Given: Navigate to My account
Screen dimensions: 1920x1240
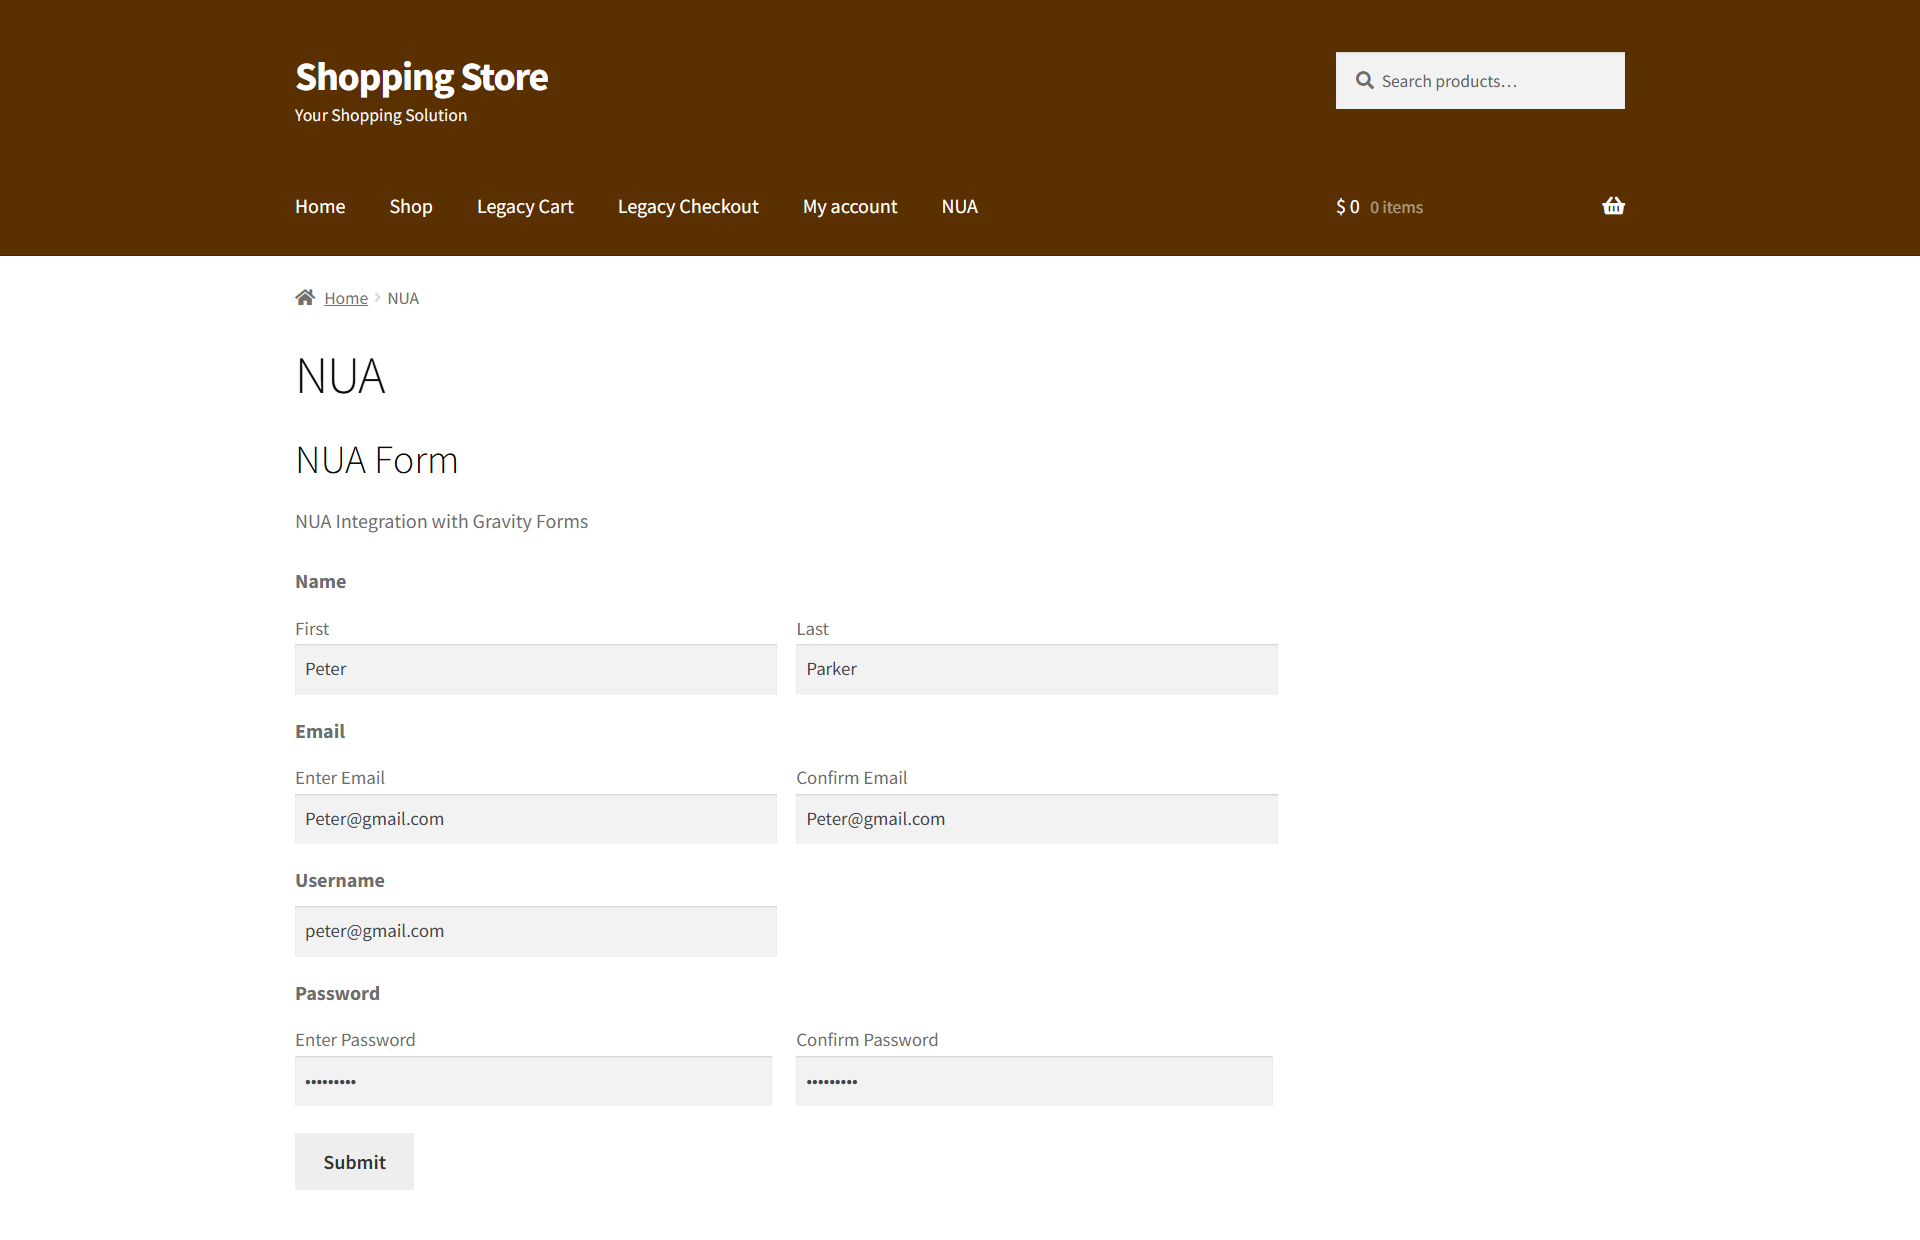Looking at the screenshot, I should click(849, 207).
